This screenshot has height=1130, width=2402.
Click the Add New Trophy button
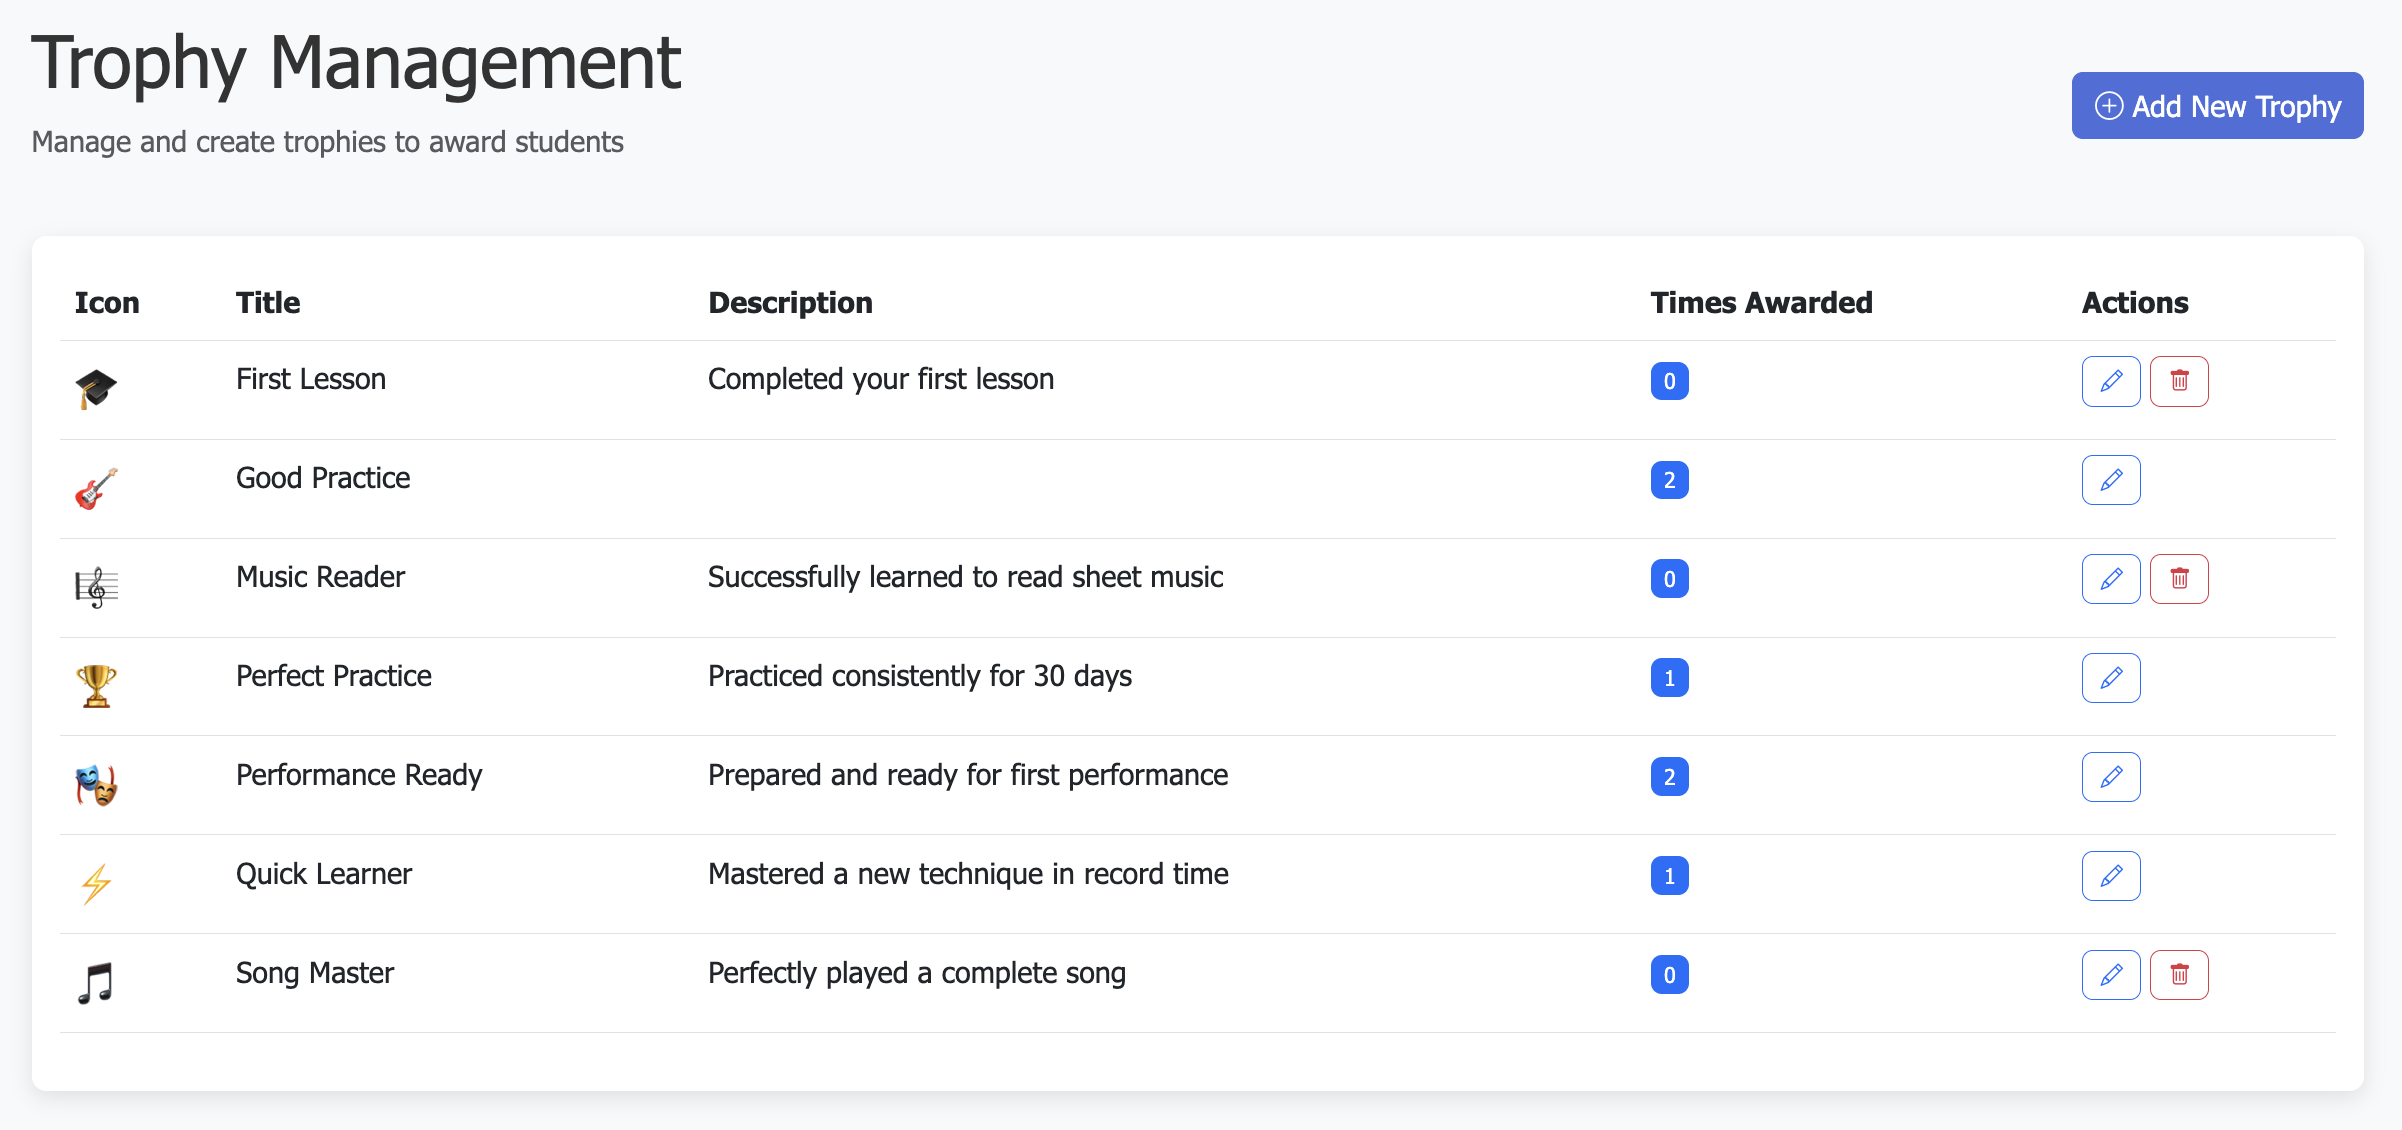pos(2216,106)
